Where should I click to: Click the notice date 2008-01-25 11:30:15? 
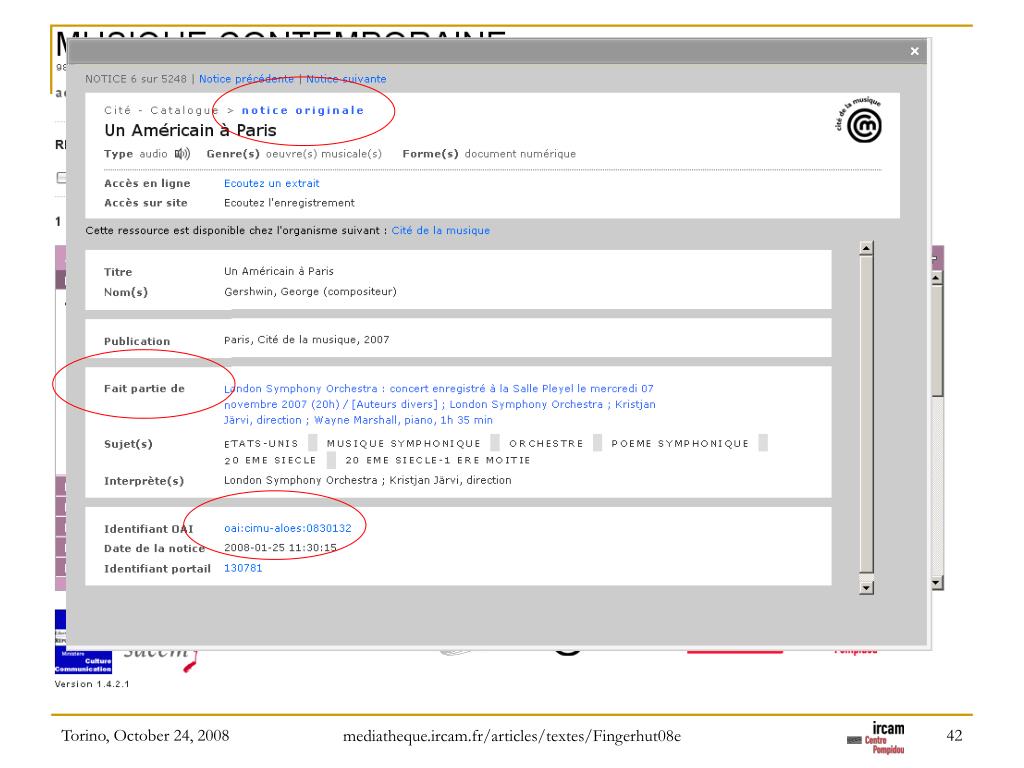(280, 548)
